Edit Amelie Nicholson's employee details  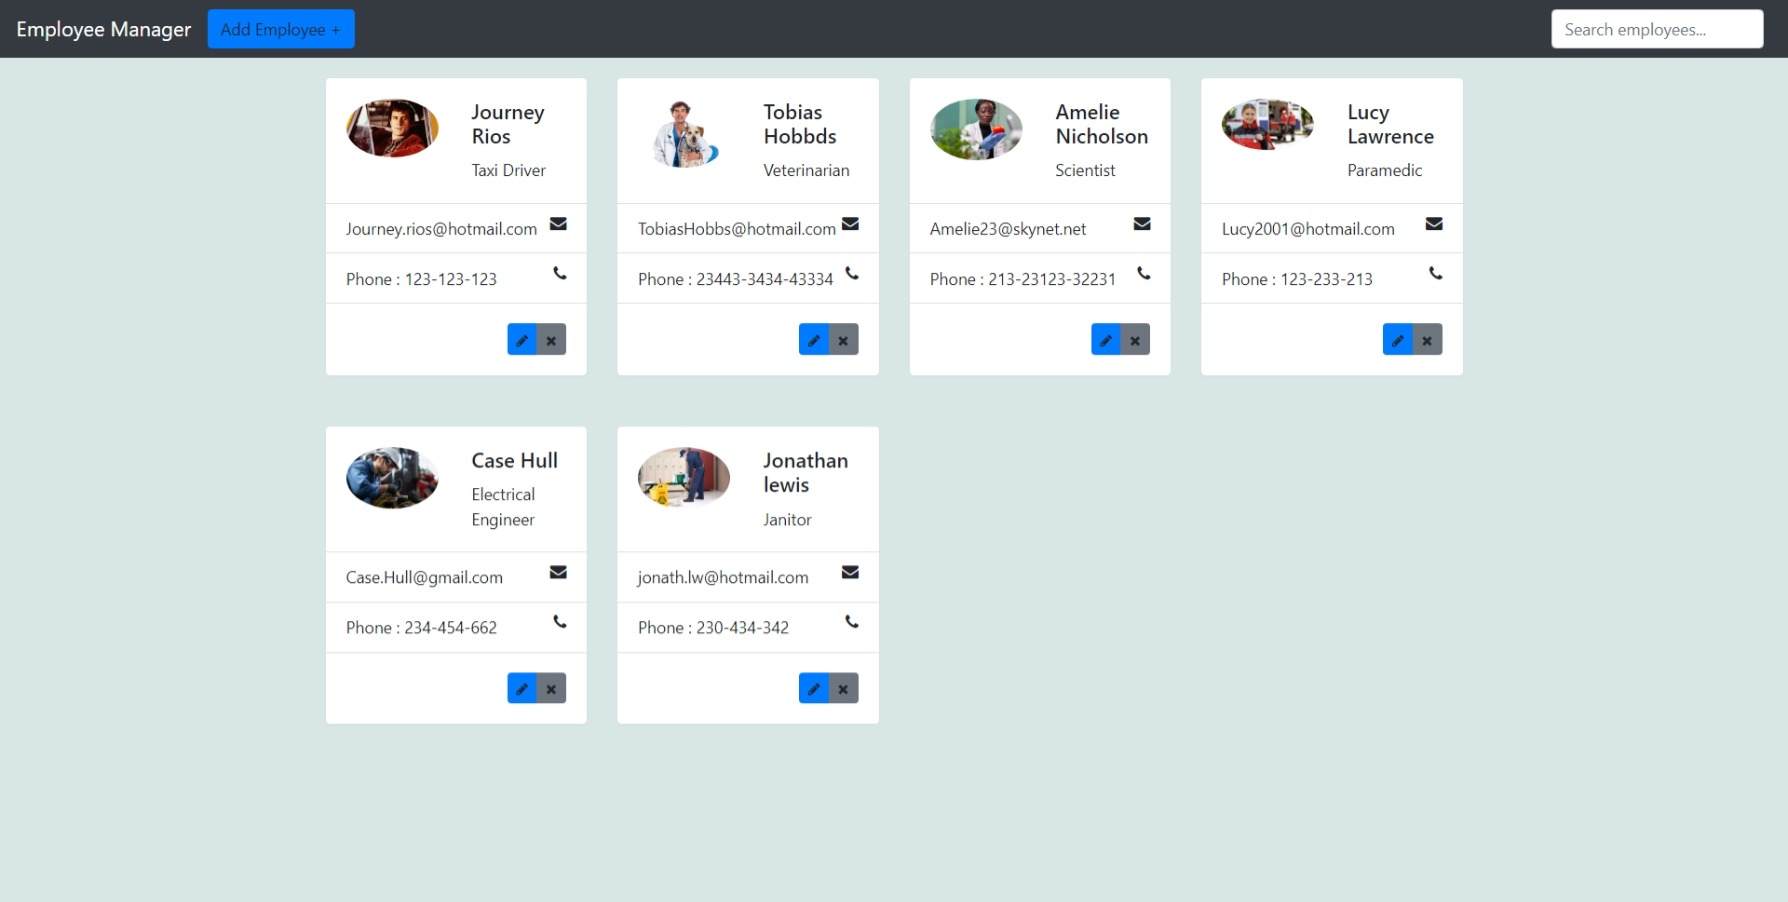(1105, 339)
